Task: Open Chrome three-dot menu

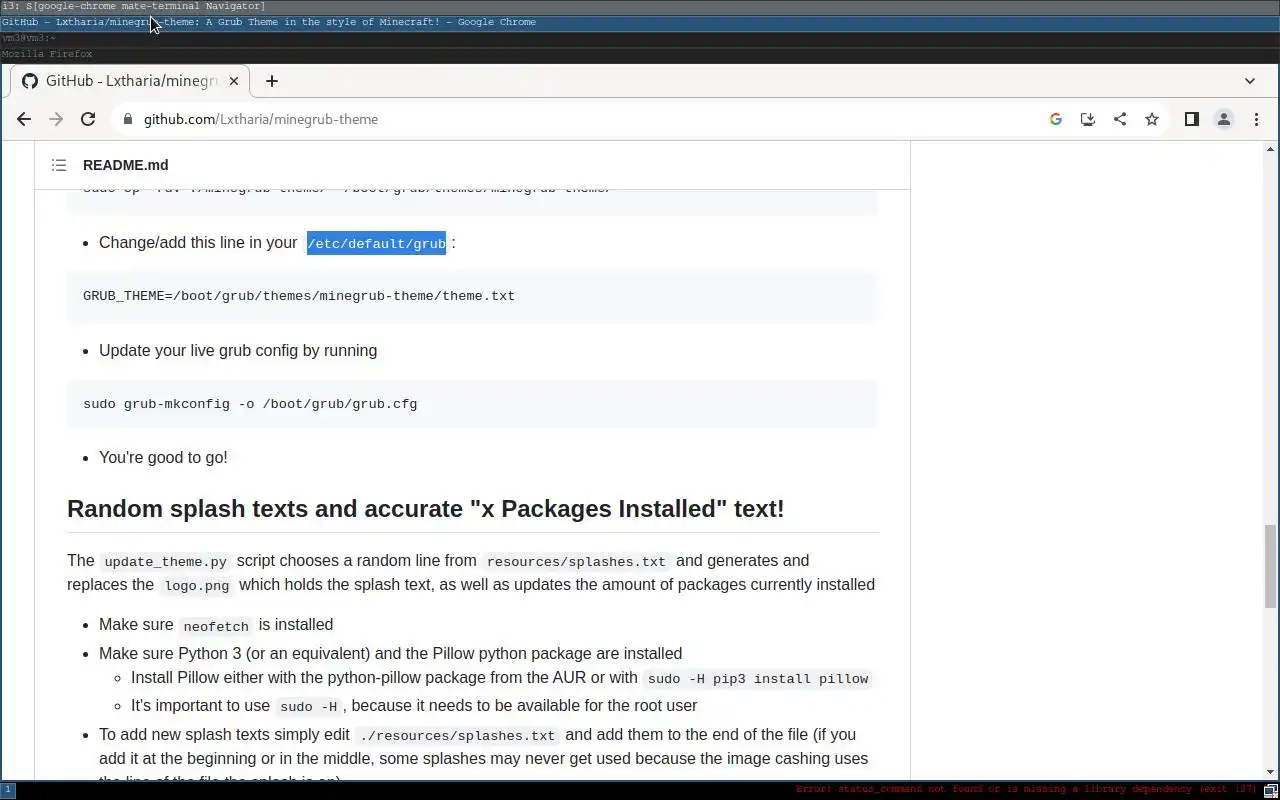Action: pyautogui.click(x=1256, y=119)
